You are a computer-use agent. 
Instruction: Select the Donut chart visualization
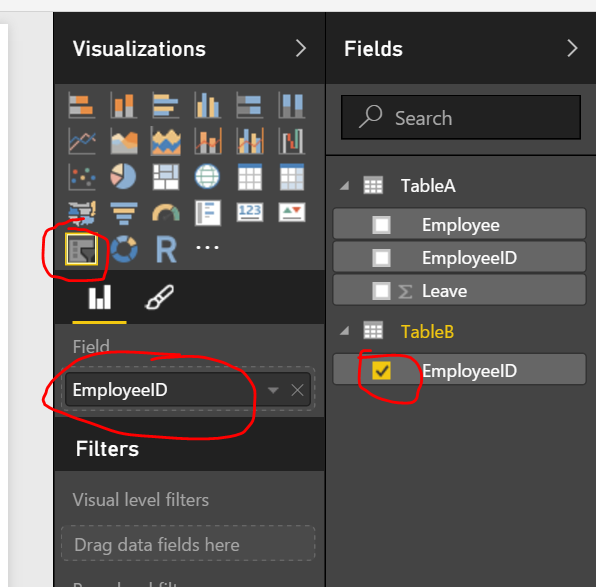(124, 249)
